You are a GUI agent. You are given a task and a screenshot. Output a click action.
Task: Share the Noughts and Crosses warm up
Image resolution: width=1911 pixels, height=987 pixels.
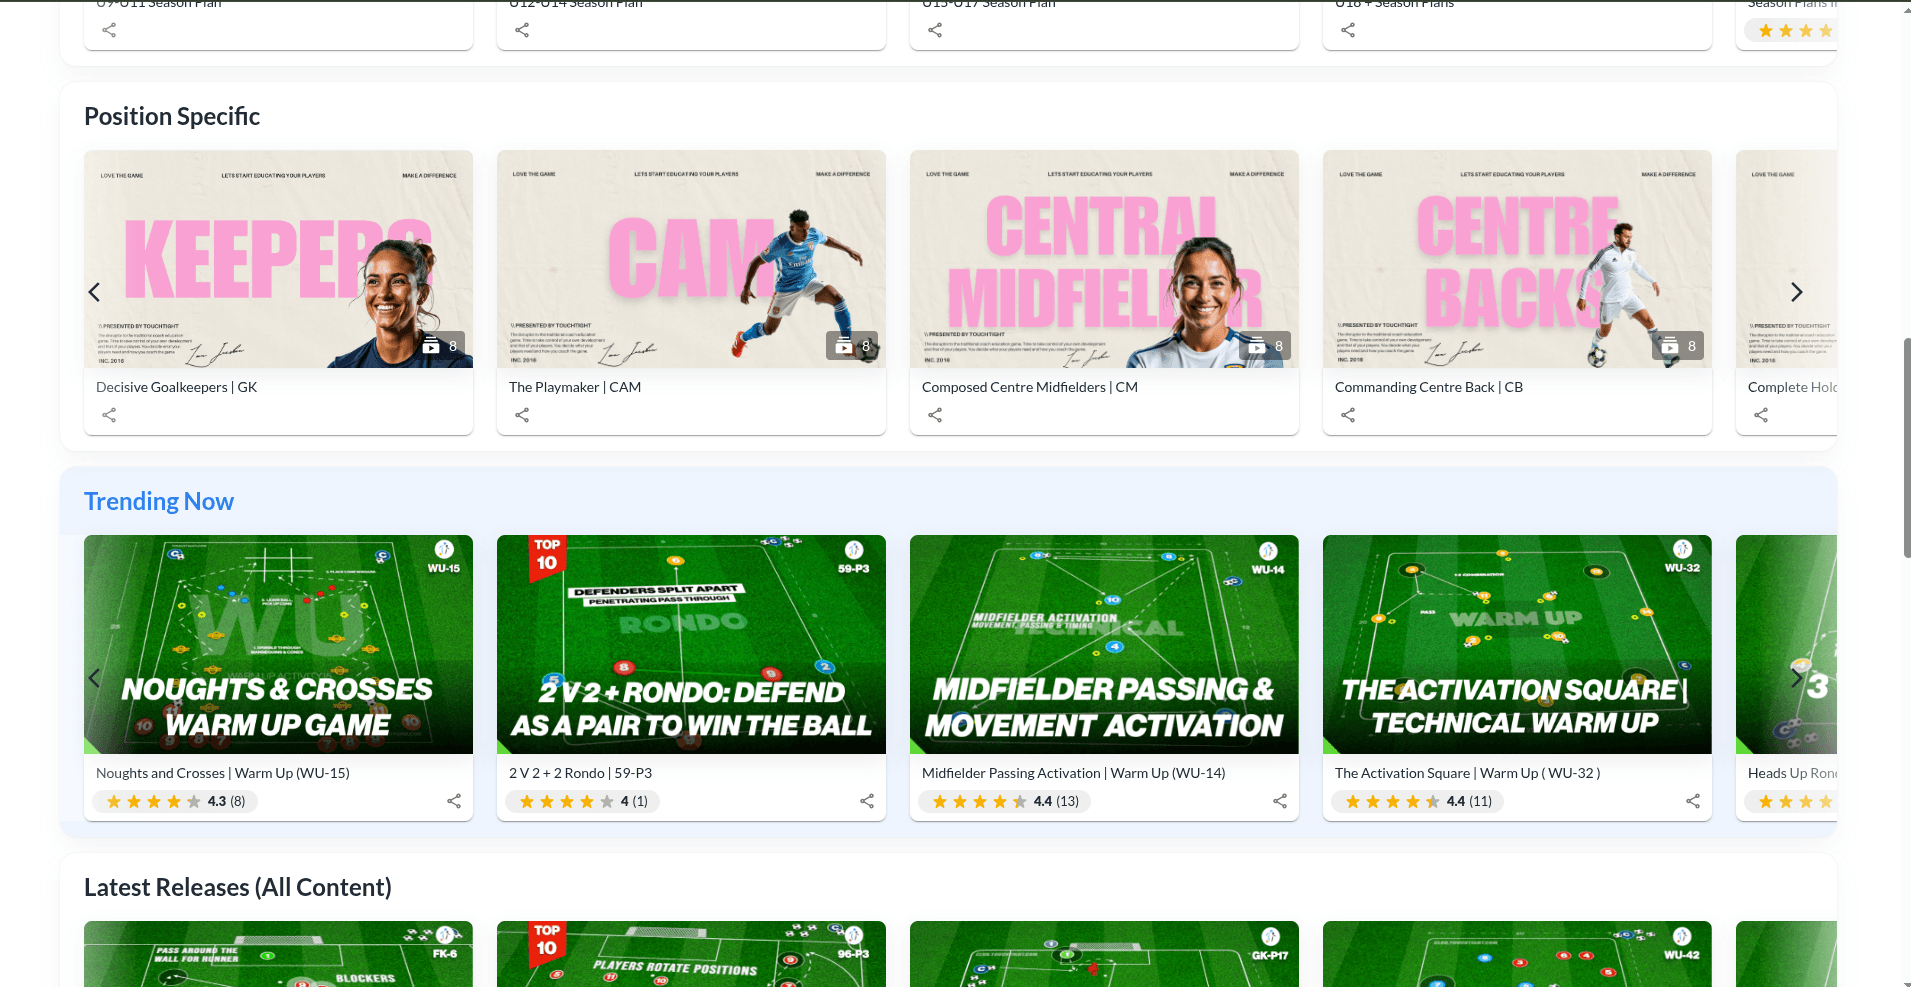point(454,801)
